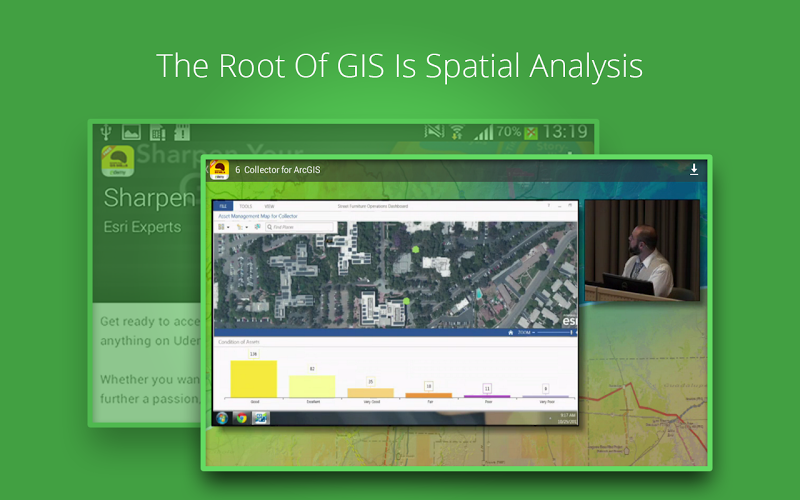The width and height of the screenshot is (800, 500).
Task: Click the Windows Start button
Action: (222, 418)
